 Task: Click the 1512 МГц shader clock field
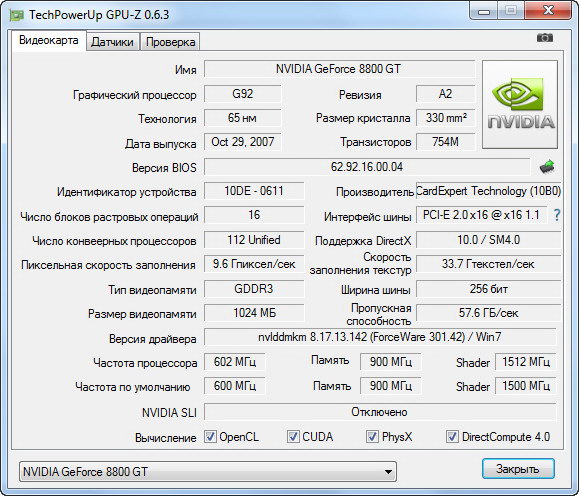(526, 362)
